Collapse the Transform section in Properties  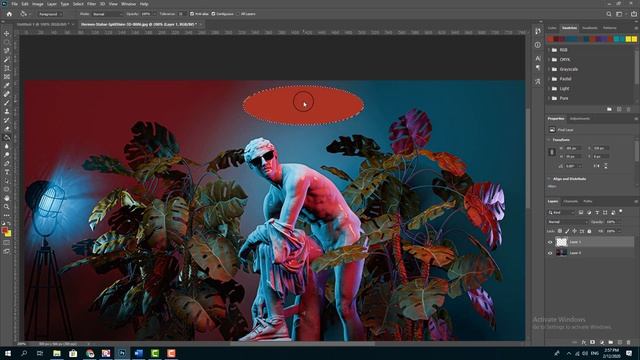[x=549, y=140]
